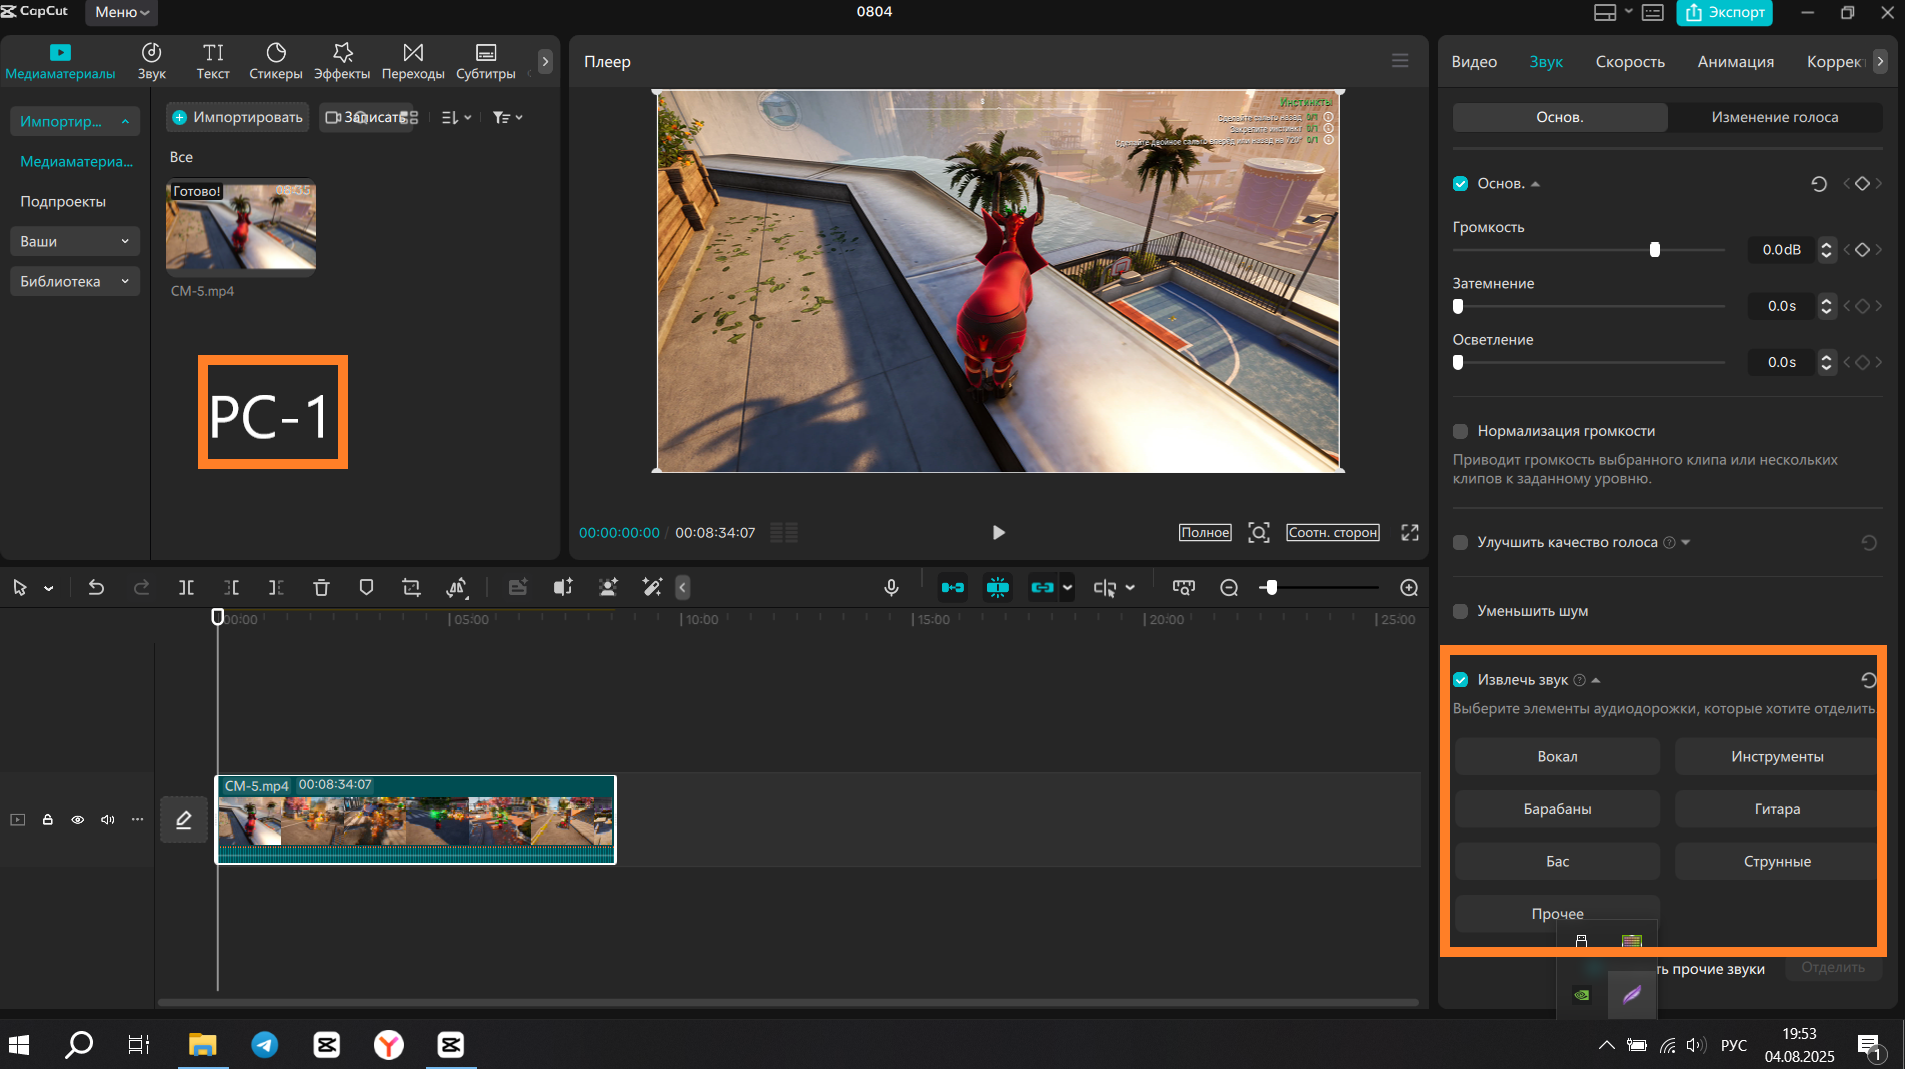Zoom in the timeline with plus icon
Viewport: 1905px width, 1069px height.
[1409, 588]
